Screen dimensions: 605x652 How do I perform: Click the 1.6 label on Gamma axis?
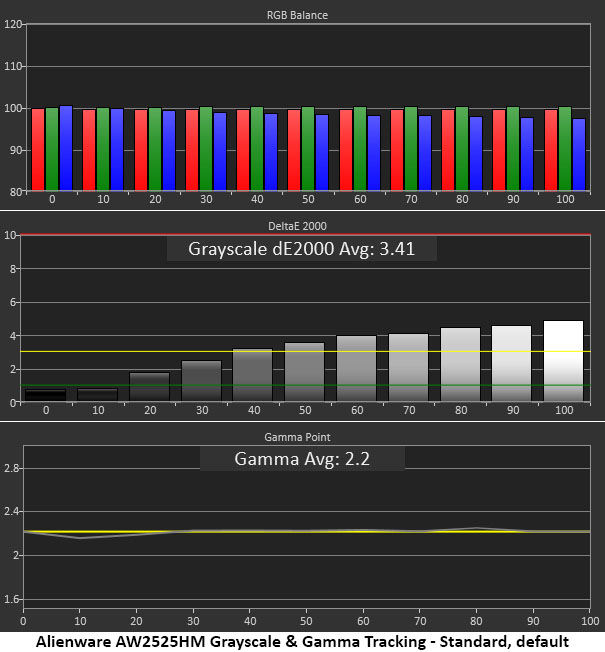pyautogui.click(x=11, y=599)
